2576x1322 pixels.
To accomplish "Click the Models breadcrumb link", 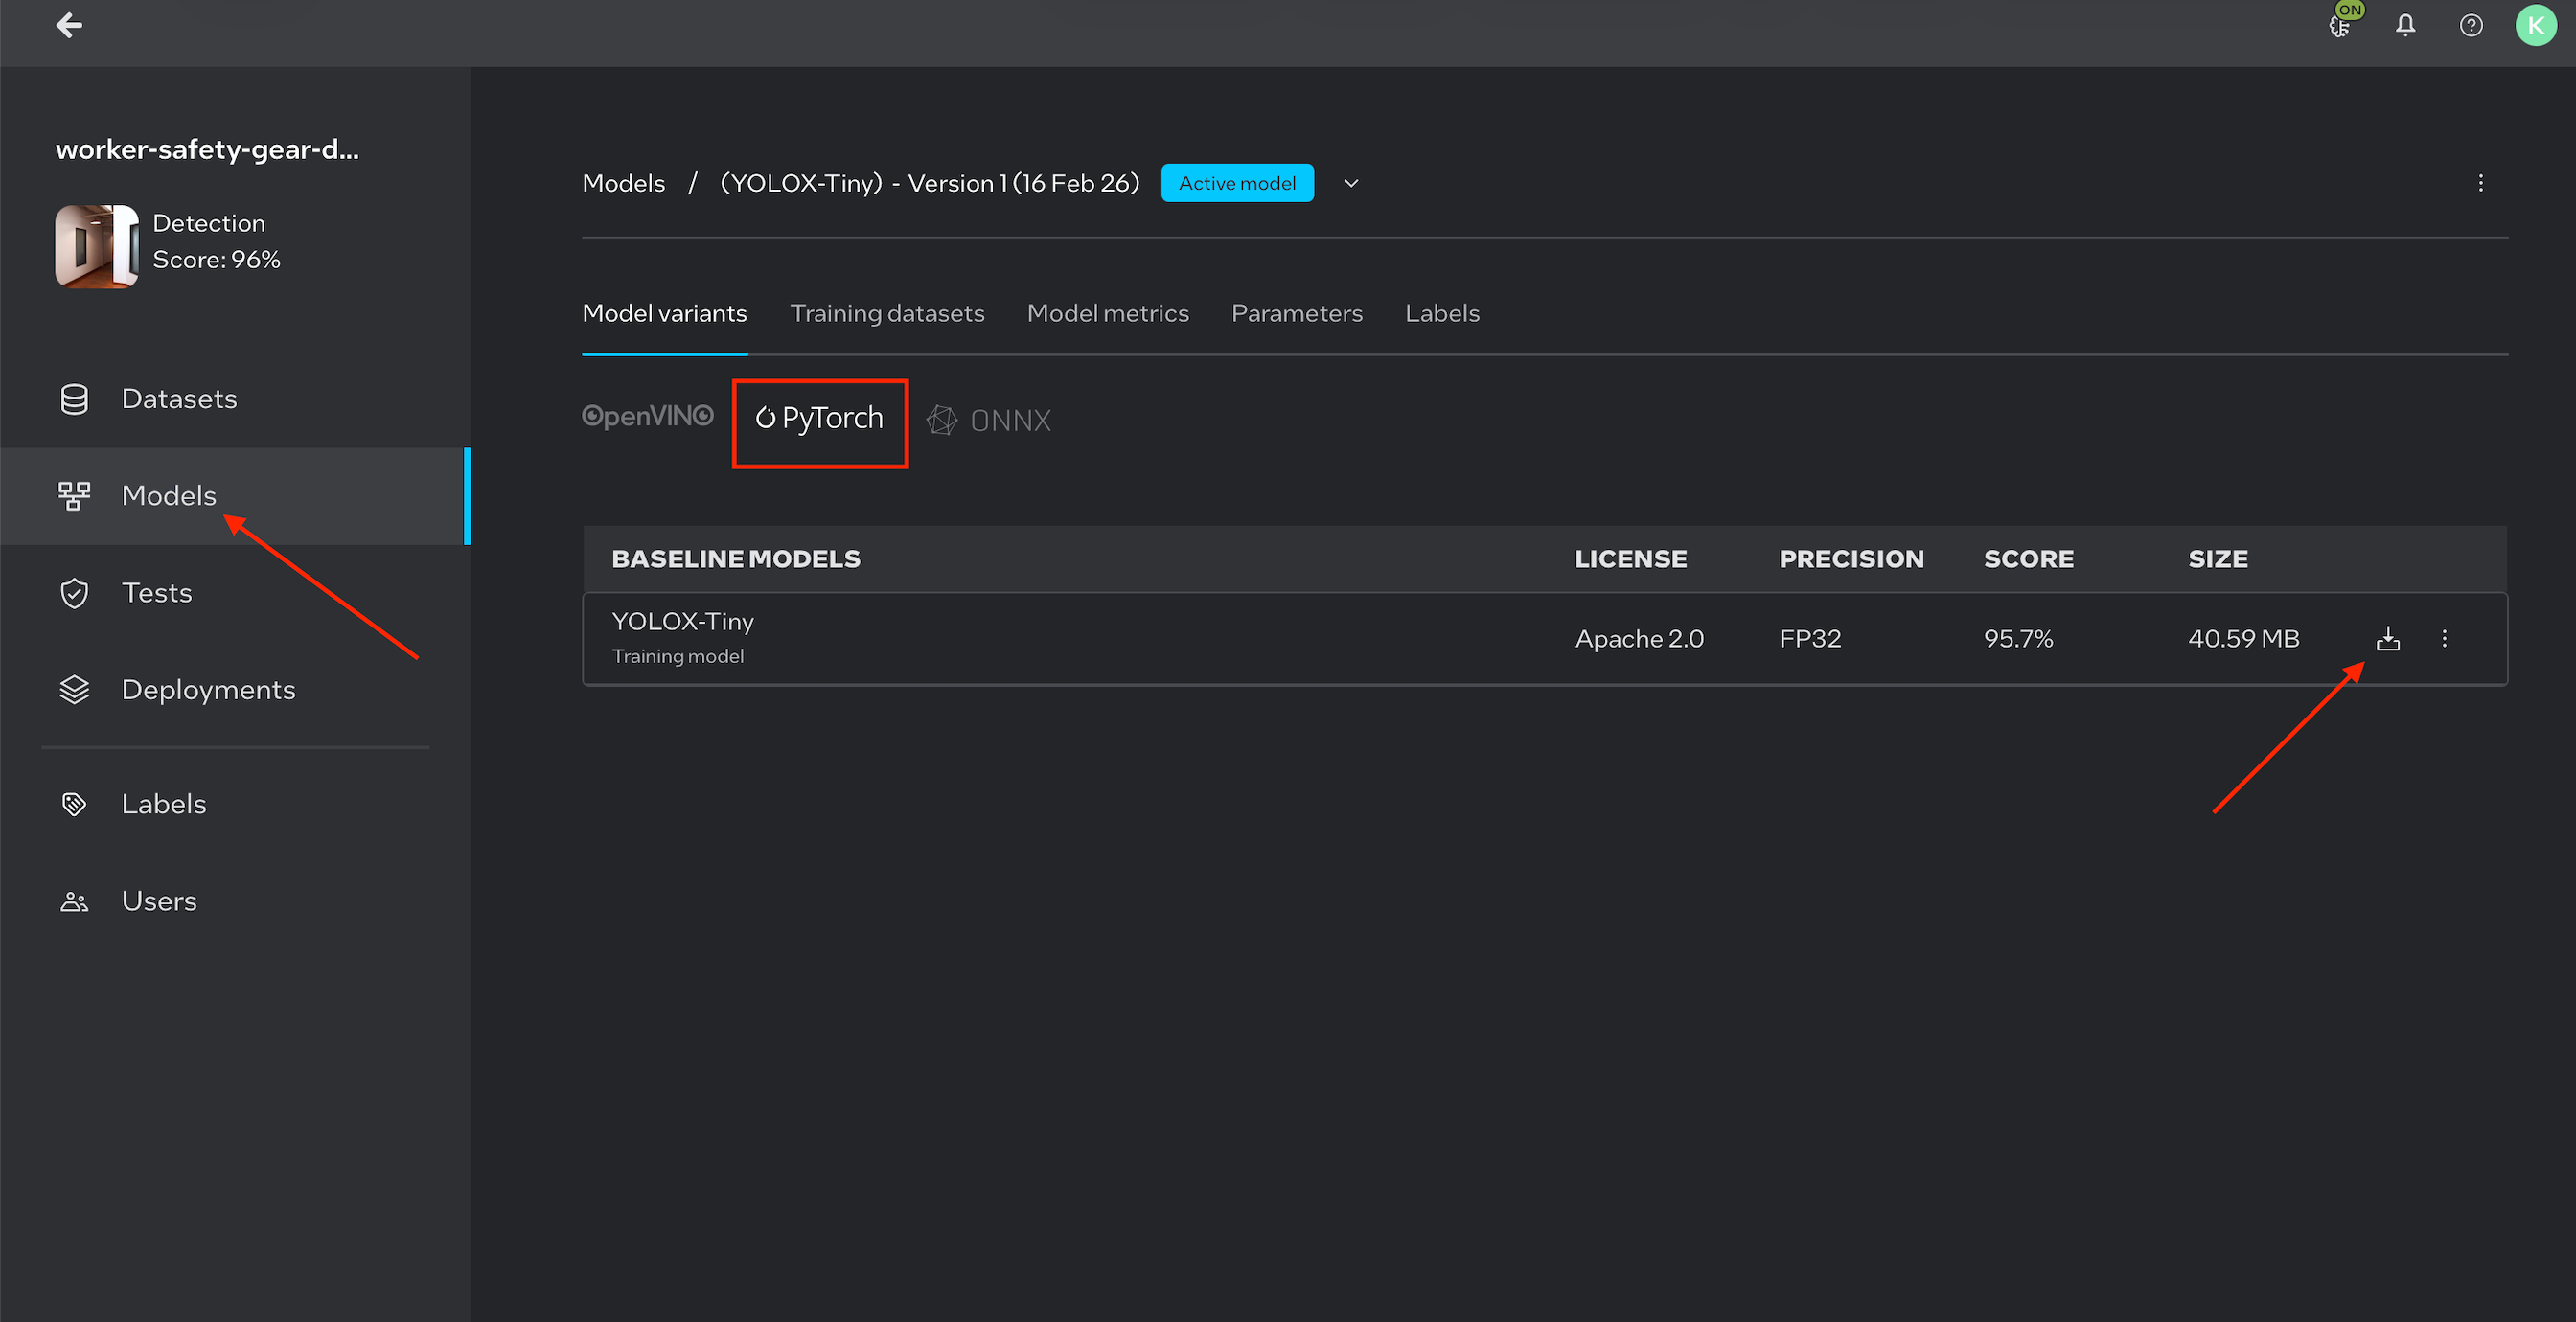I will click(x=623, y=183).
